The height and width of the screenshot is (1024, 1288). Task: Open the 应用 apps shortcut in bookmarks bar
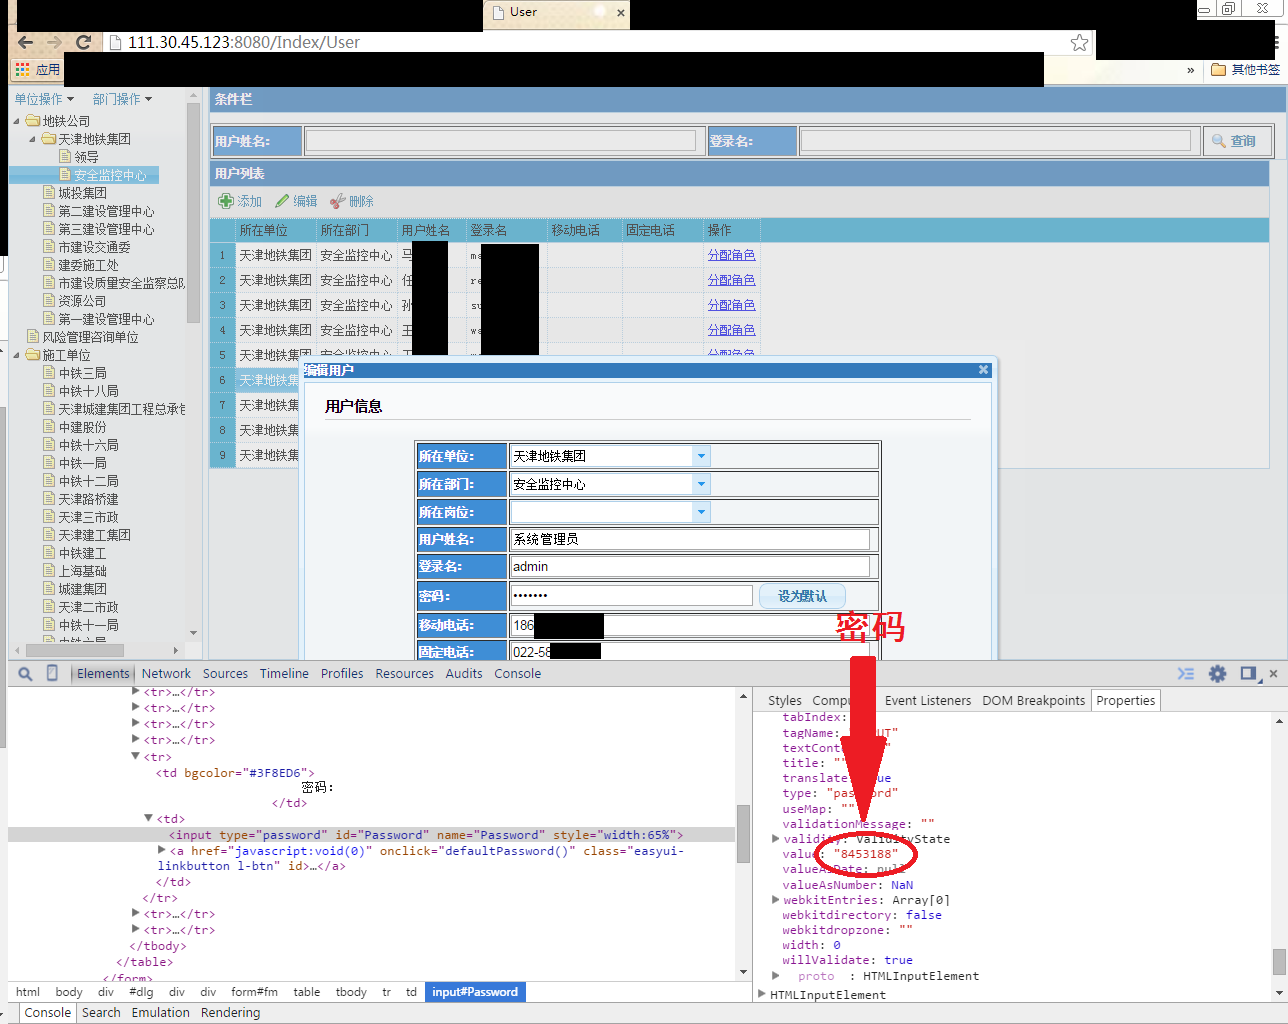click(37, 70)
